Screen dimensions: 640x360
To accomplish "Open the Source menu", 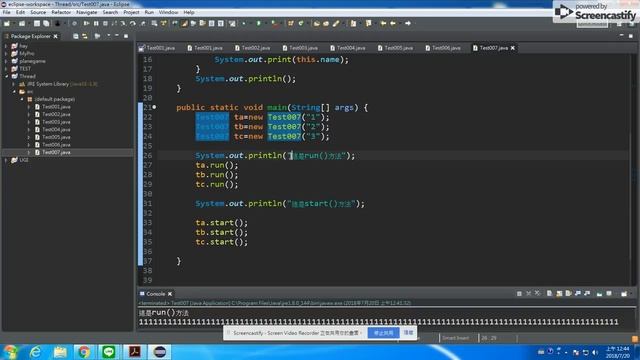I will coord(38,12).
